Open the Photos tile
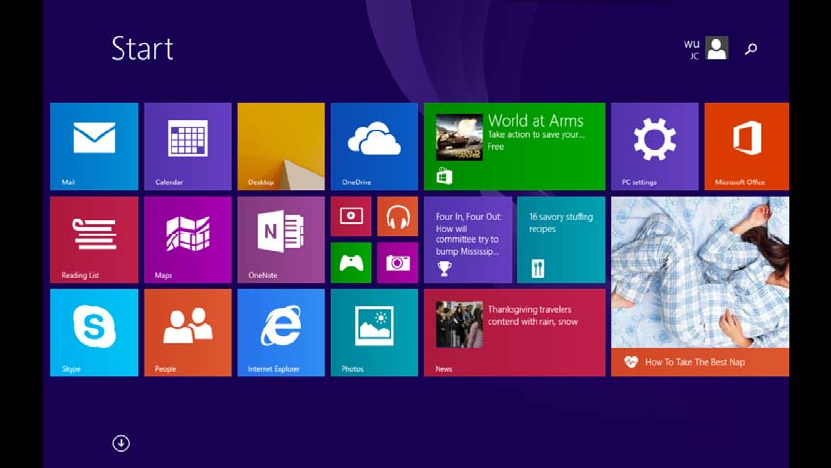This screenshot has height=468, width=831. pos(374,333)
